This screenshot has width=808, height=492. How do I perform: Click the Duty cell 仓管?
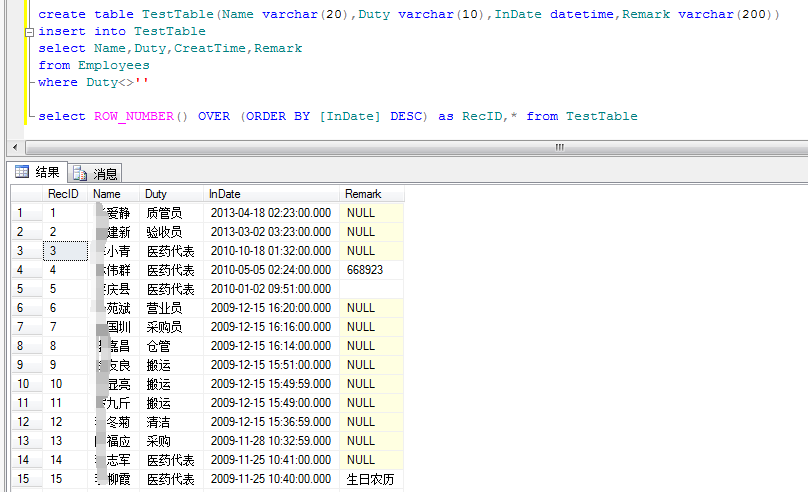171,346
